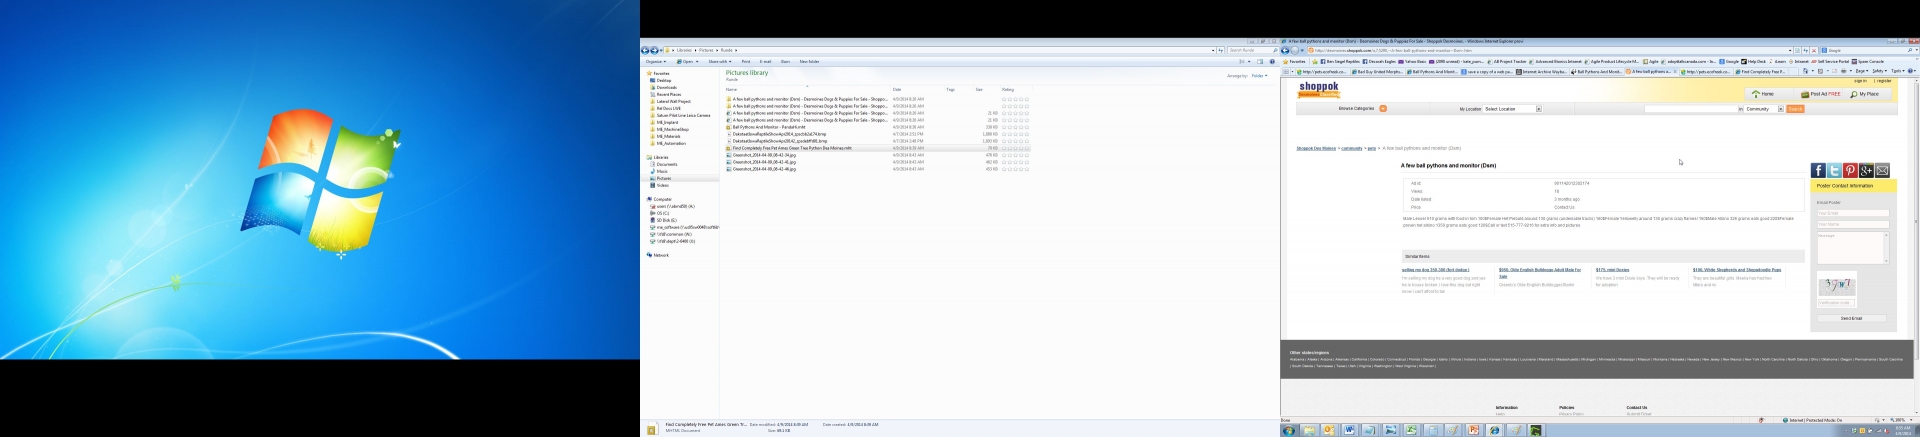Open the Select Location dropdown
The width and height of the screenshot is (1920, 437).
(1513, 109)
